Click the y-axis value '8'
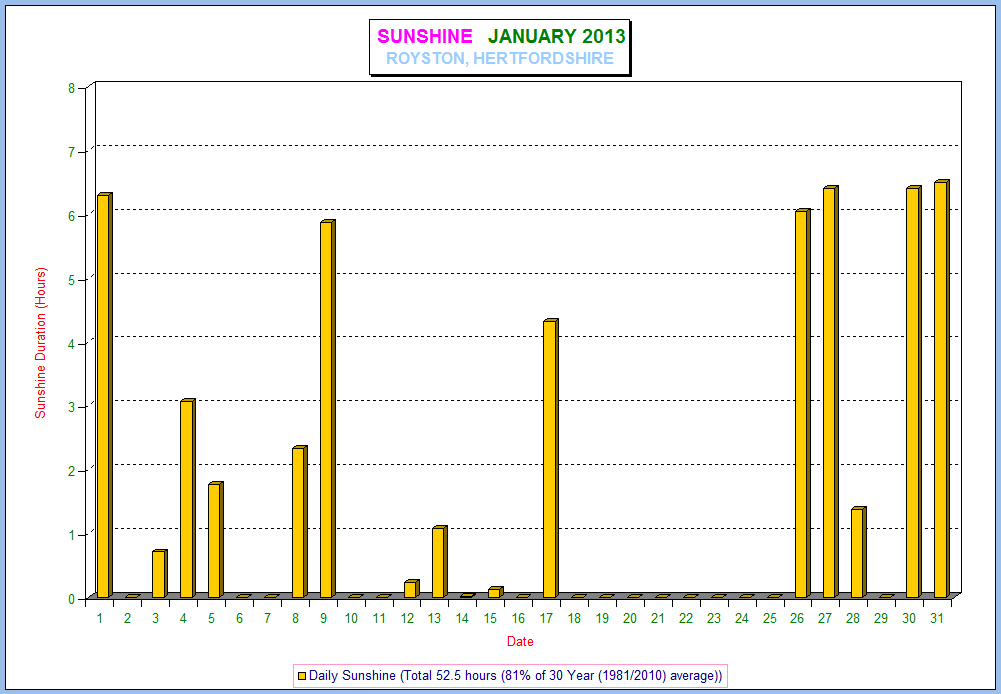1001x694 pixels. (x=72, y=88)
